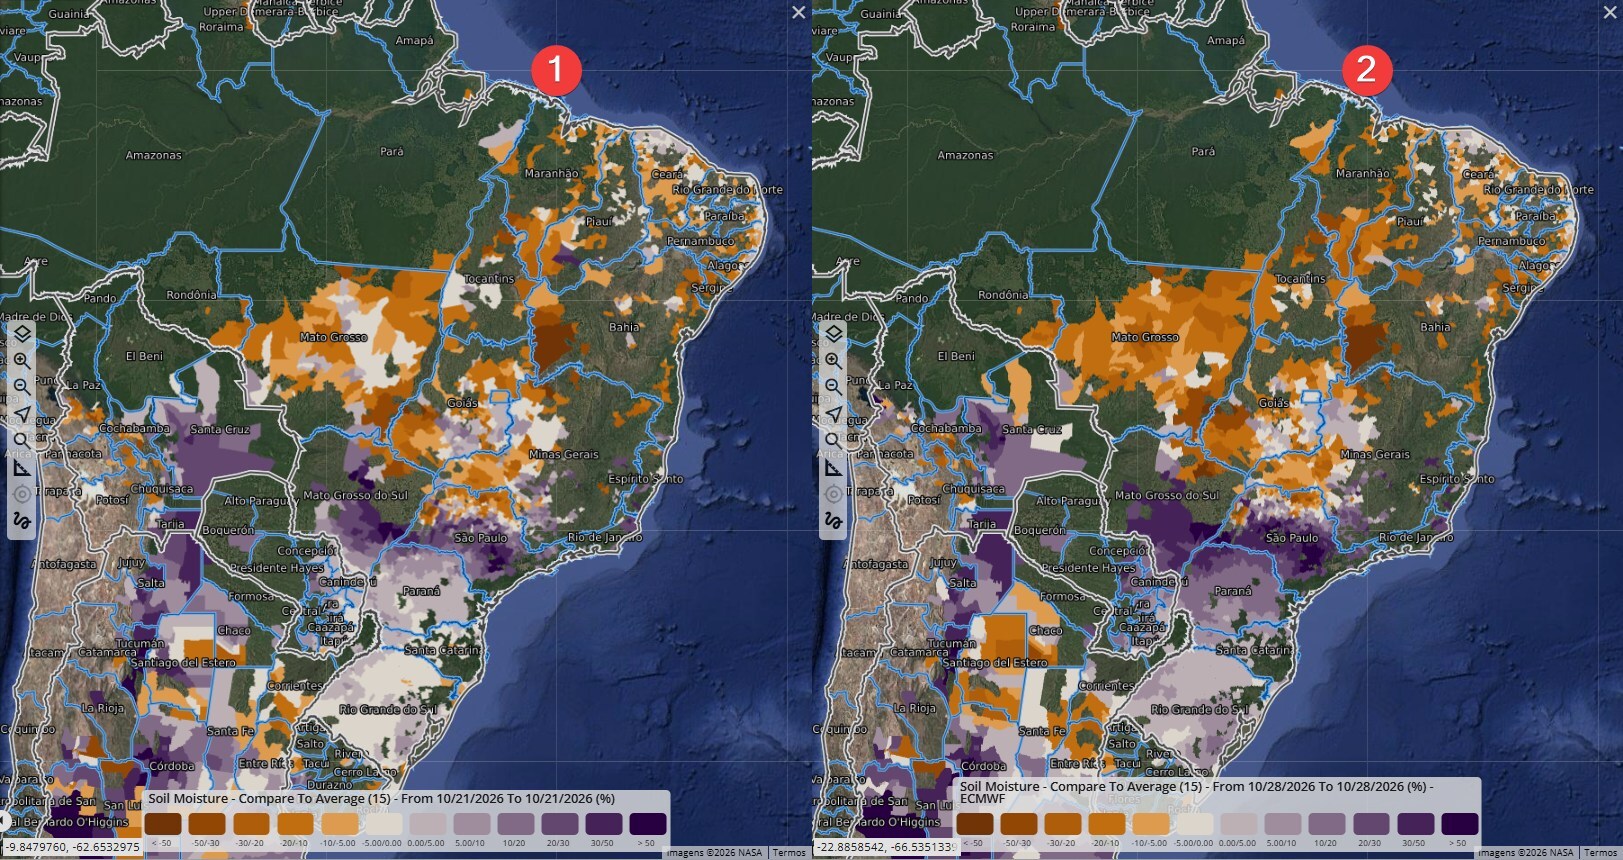1623x860 pixels.
Task: Click the Maranhão label on right map
Action: tap(1363, 173)
